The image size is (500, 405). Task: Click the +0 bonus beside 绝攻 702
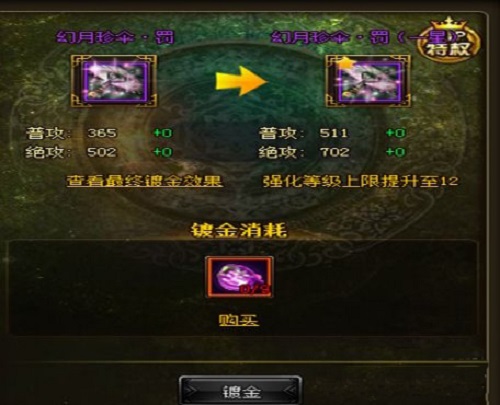pos(395,152)
